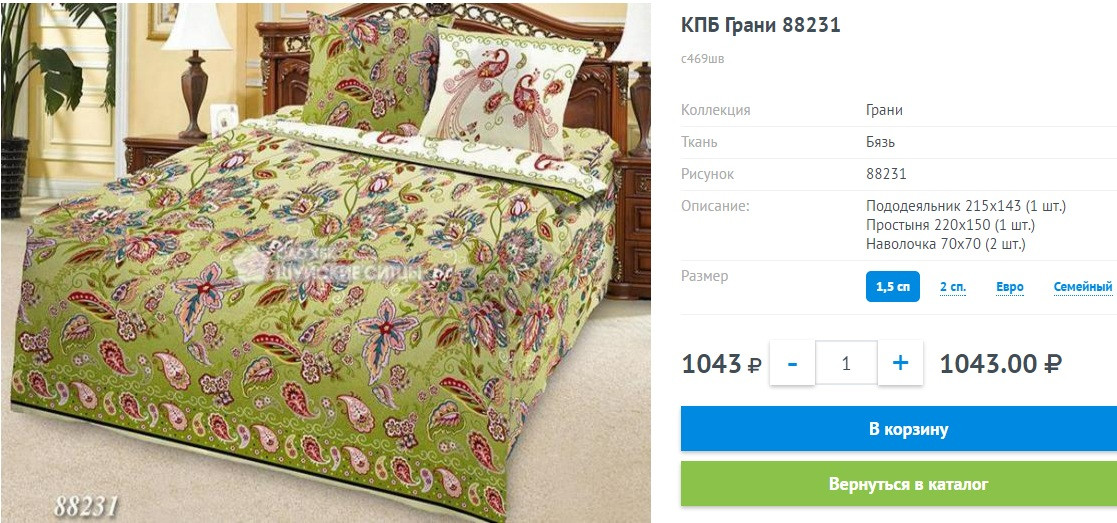
Task: Click the Пододеяльник 215х143 description line
Action: (x=965, y=207)
